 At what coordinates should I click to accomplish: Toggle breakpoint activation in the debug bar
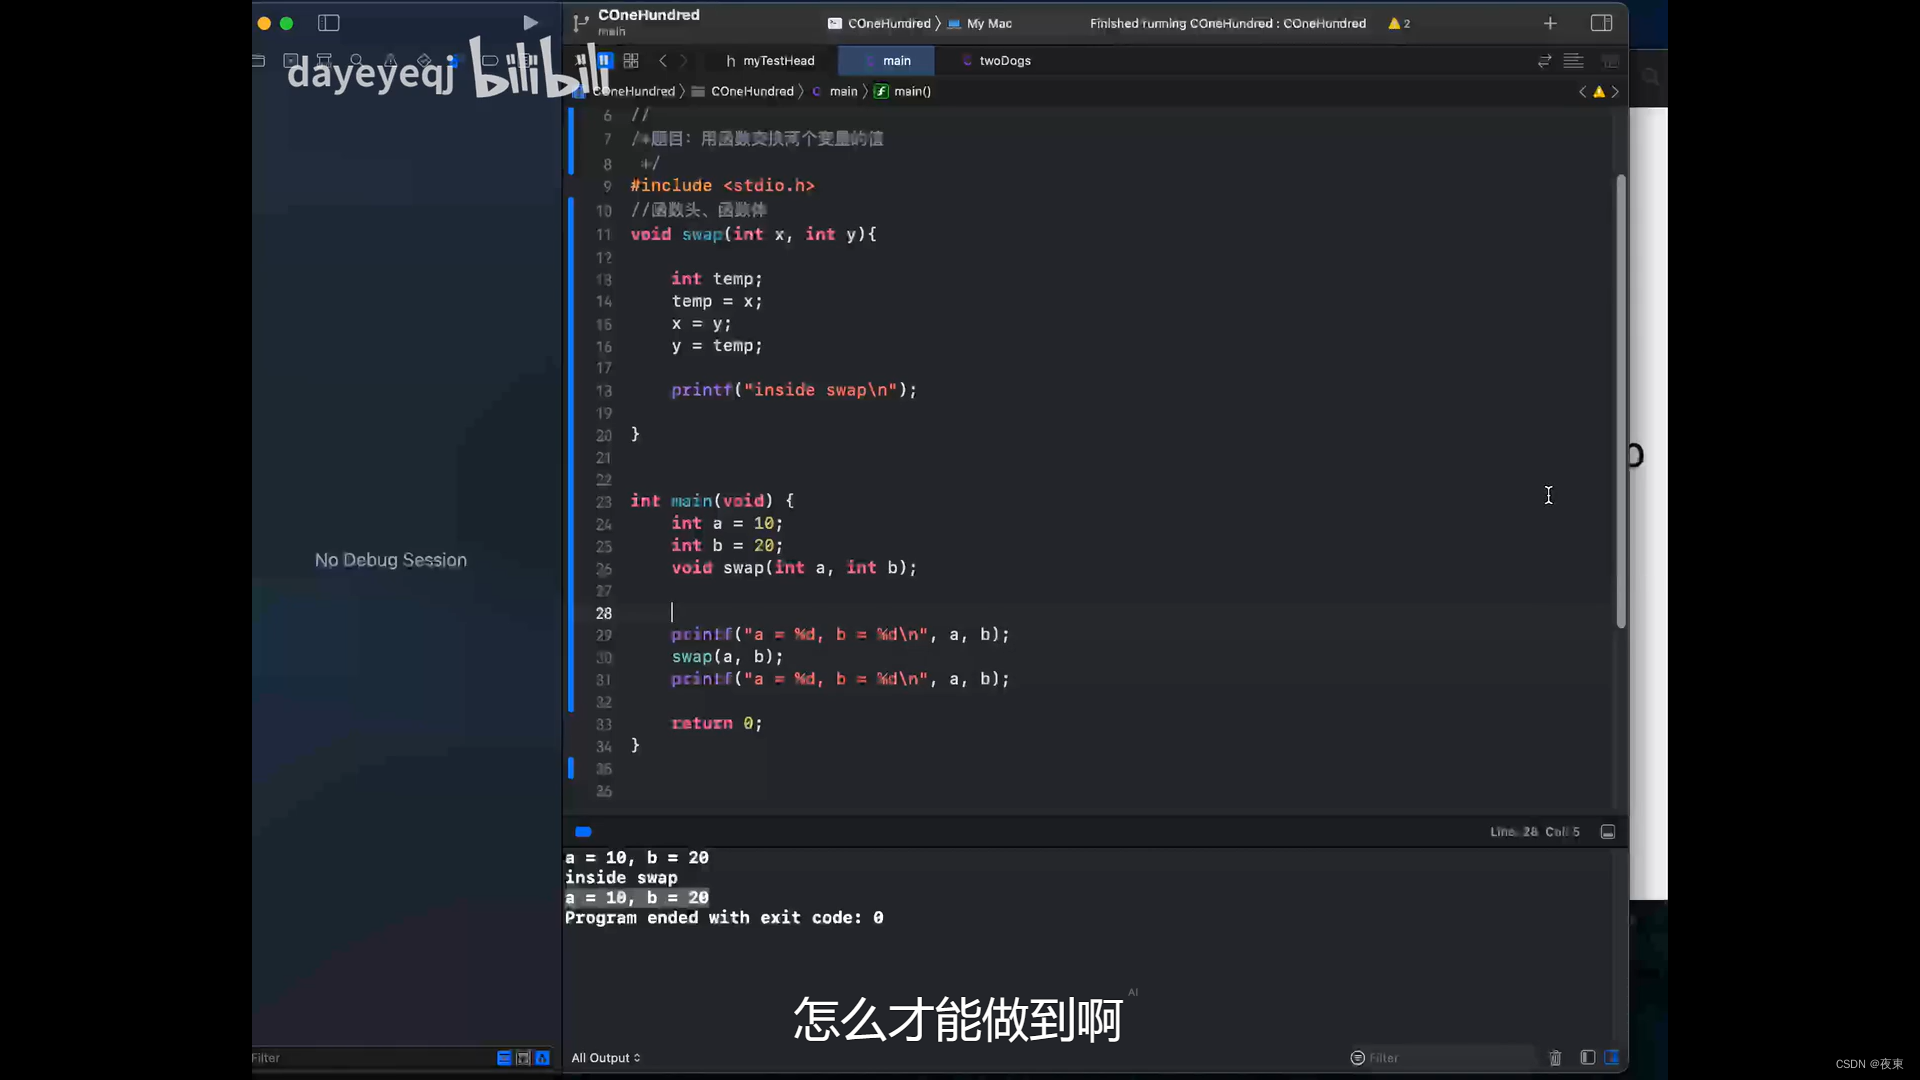[582, 60]
